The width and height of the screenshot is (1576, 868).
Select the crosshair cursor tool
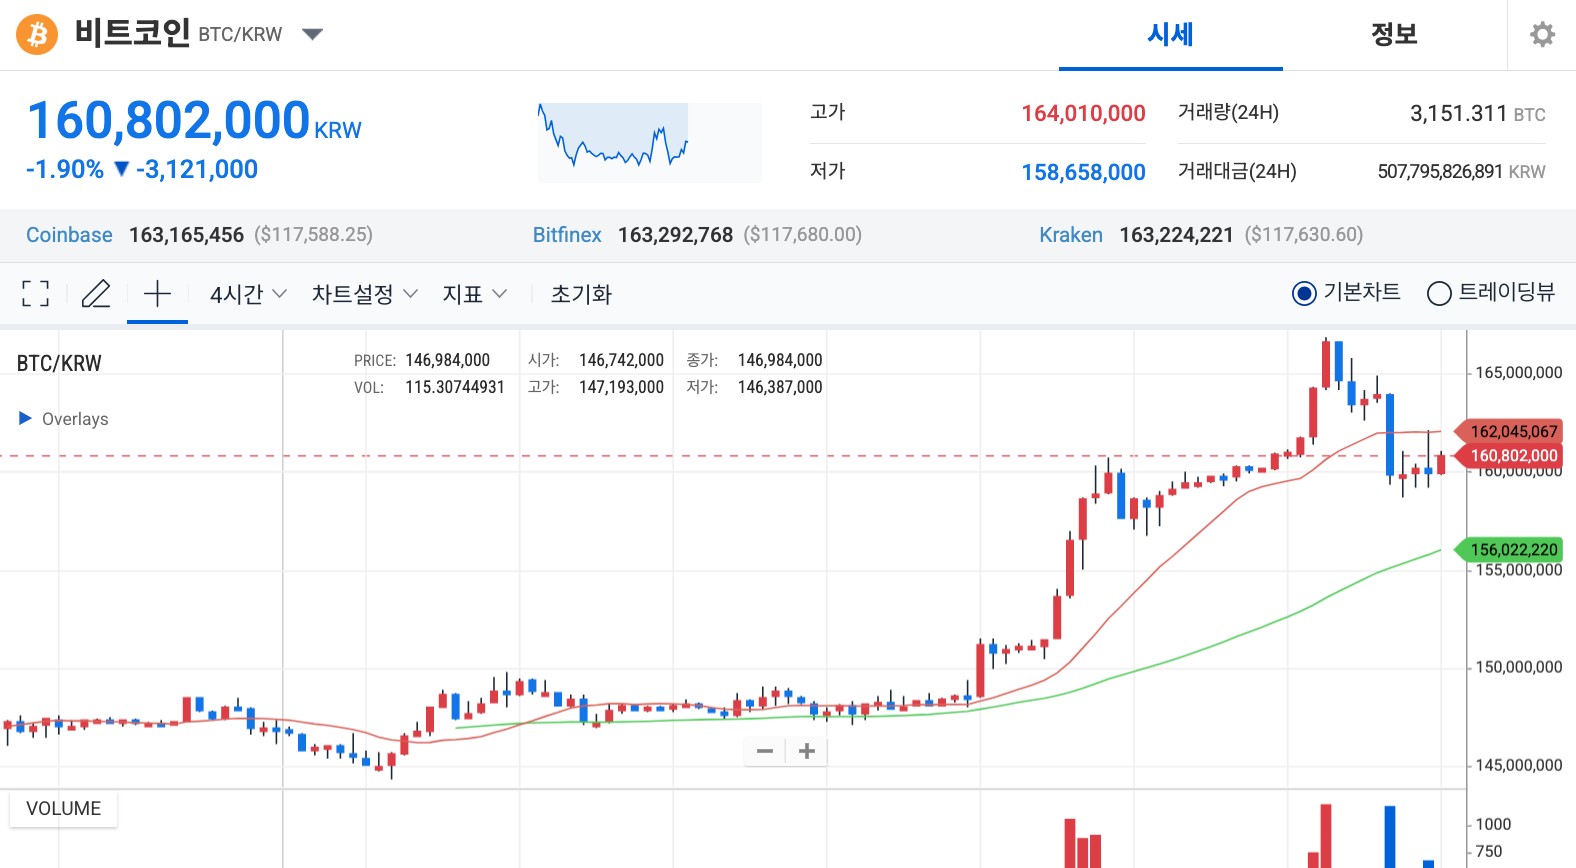pyautogui.click(x=157, y=294)
